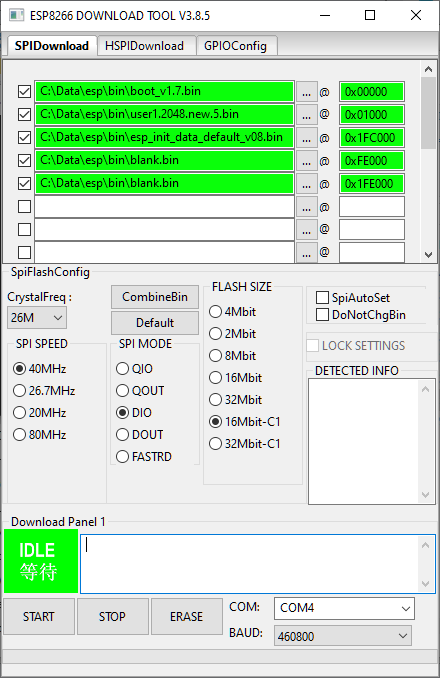
Task: Open the CrystalFreq 26M dropdown
Action: point(37,318)
